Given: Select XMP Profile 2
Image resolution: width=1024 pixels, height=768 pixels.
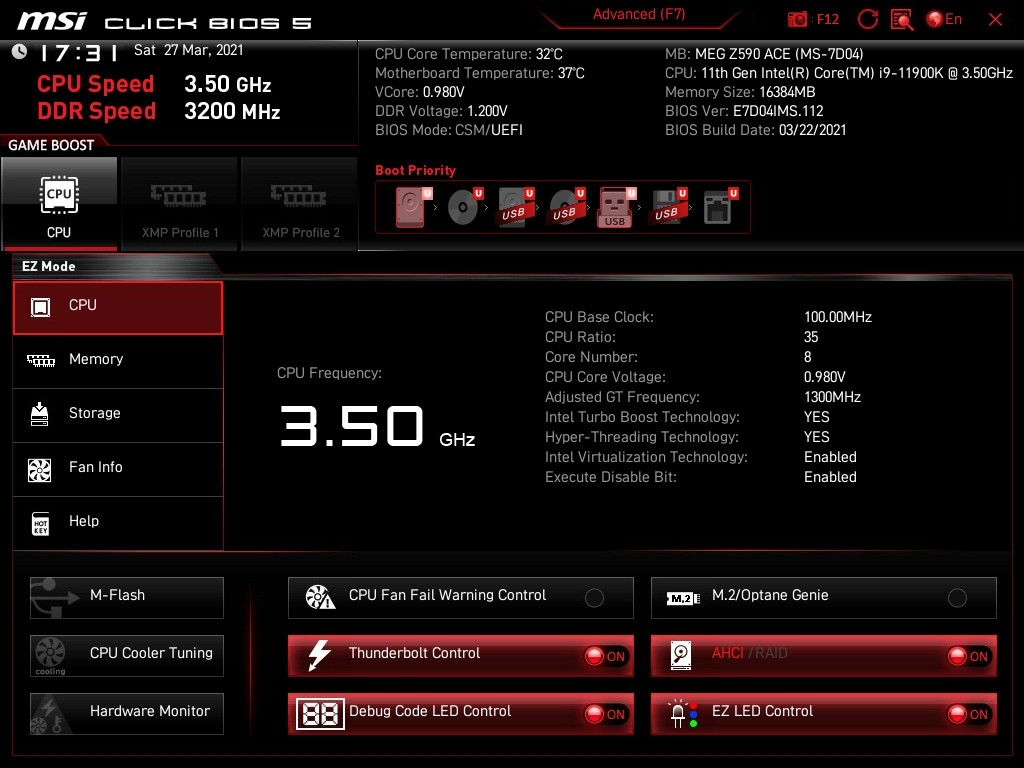Looking at the screenshot, I should tap(300, 203).
